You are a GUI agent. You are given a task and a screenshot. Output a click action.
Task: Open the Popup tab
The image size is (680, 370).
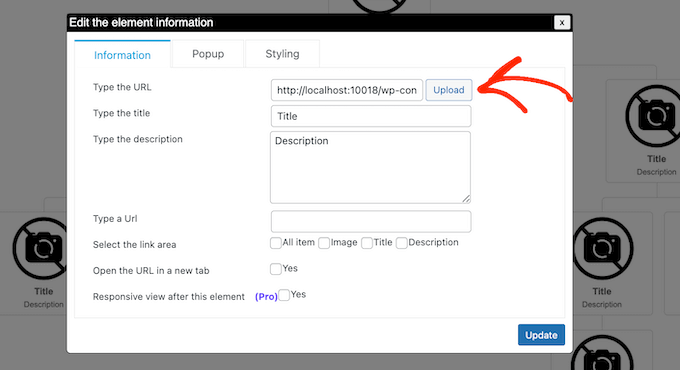click(x=208, y=54)
